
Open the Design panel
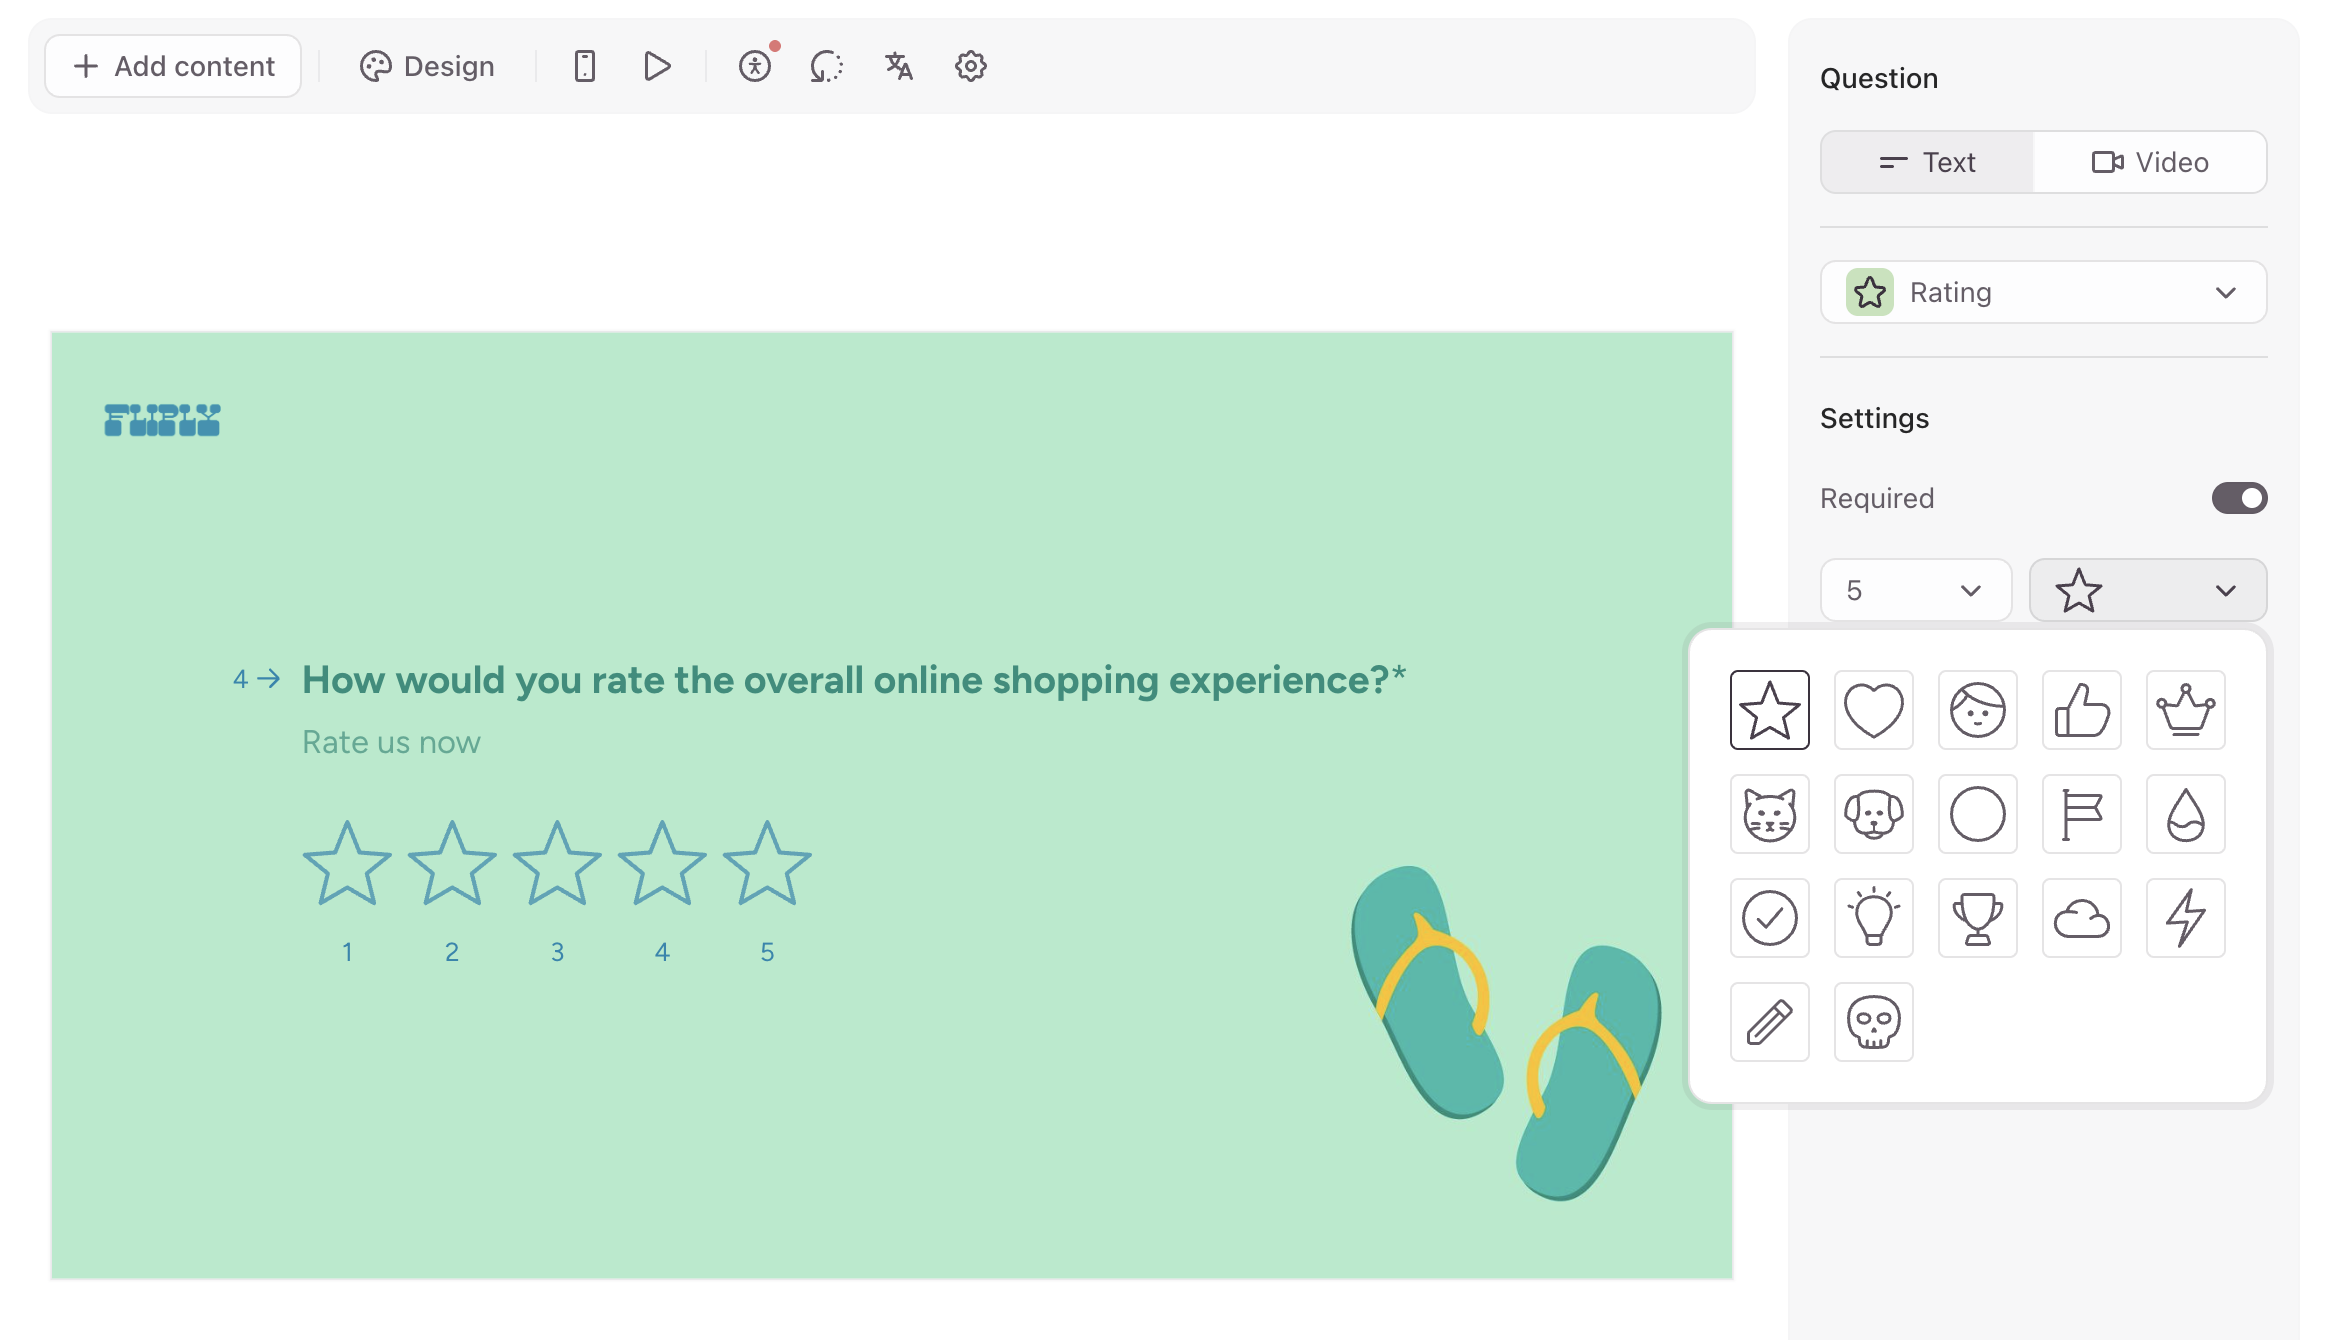427,66
